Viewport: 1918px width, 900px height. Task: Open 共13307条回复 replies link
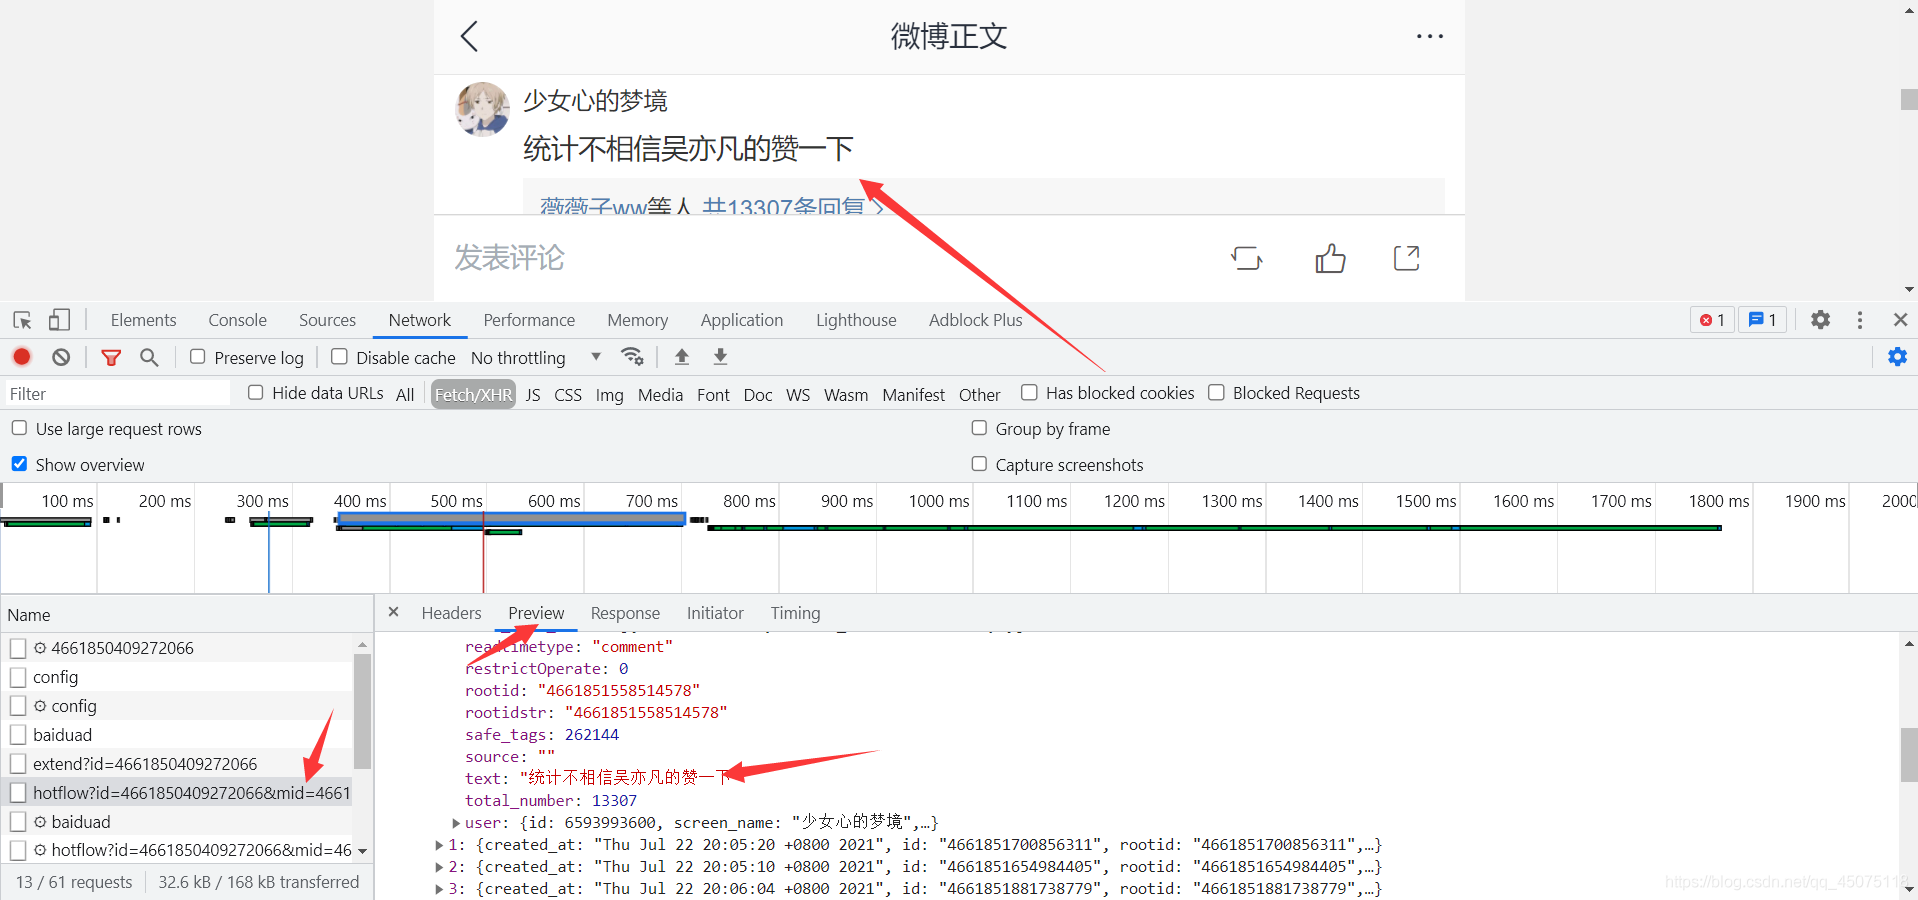tap(792, 206)
